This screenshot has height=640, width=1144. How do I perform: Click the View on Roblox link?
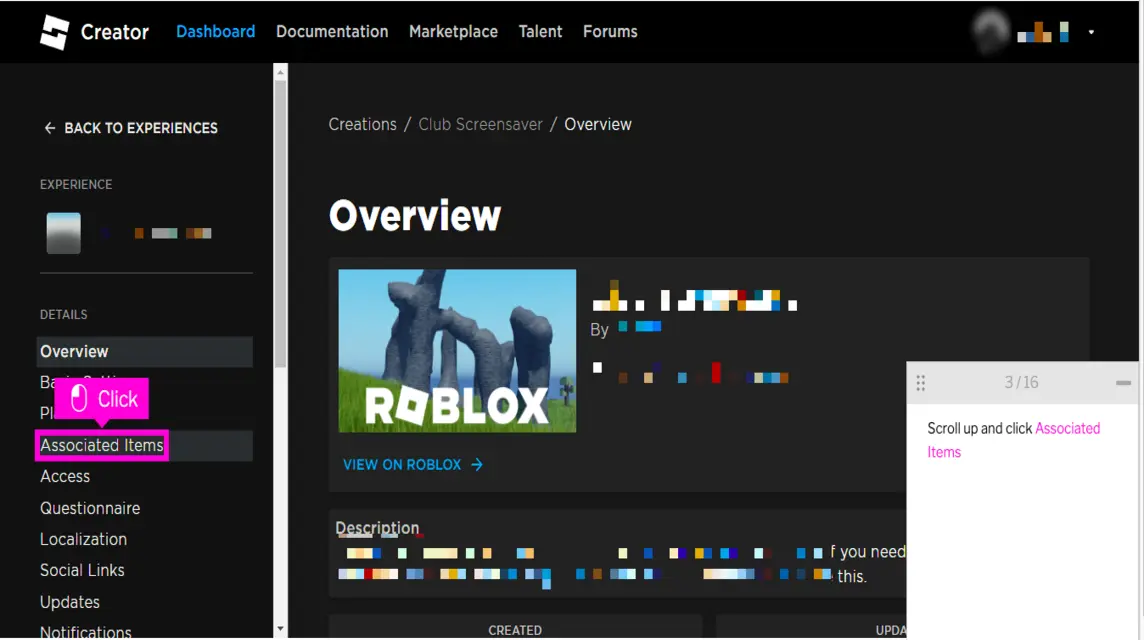tap(412, 465)
